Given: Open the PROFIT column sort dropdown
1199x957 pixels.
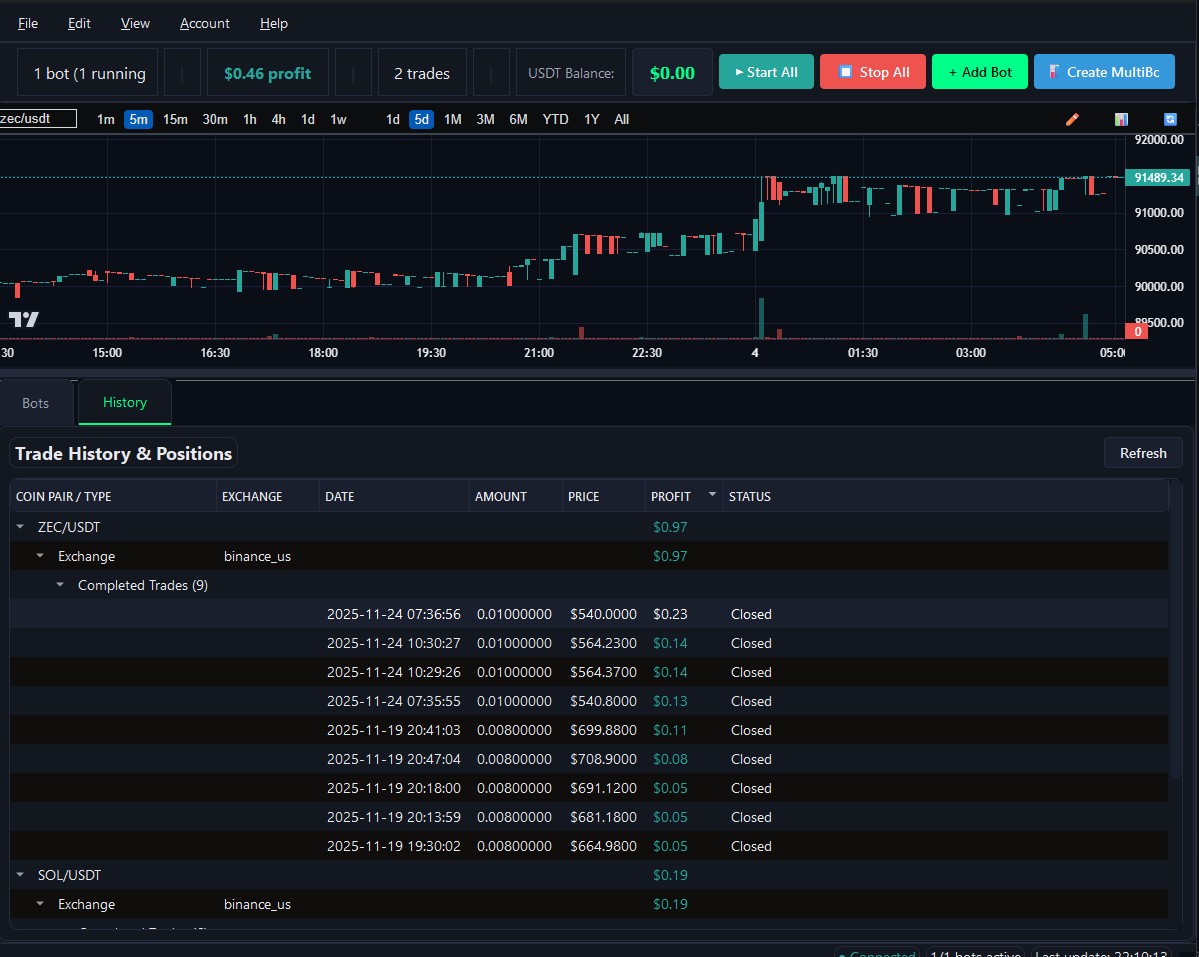Looking at the screenshot, I should [712, 494].
